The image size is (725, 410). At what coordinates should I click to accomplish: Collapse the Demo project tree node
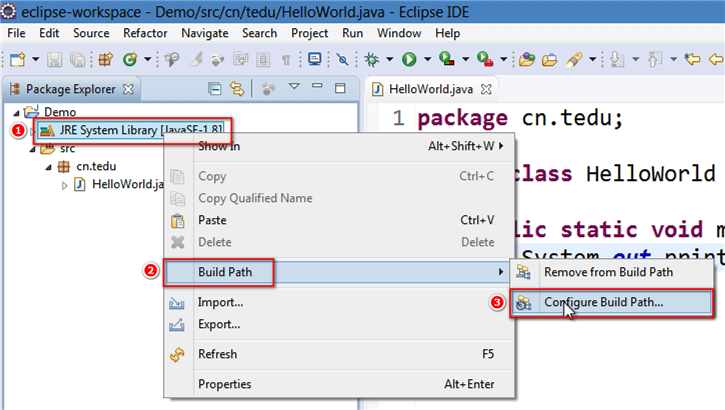[16, 113]
